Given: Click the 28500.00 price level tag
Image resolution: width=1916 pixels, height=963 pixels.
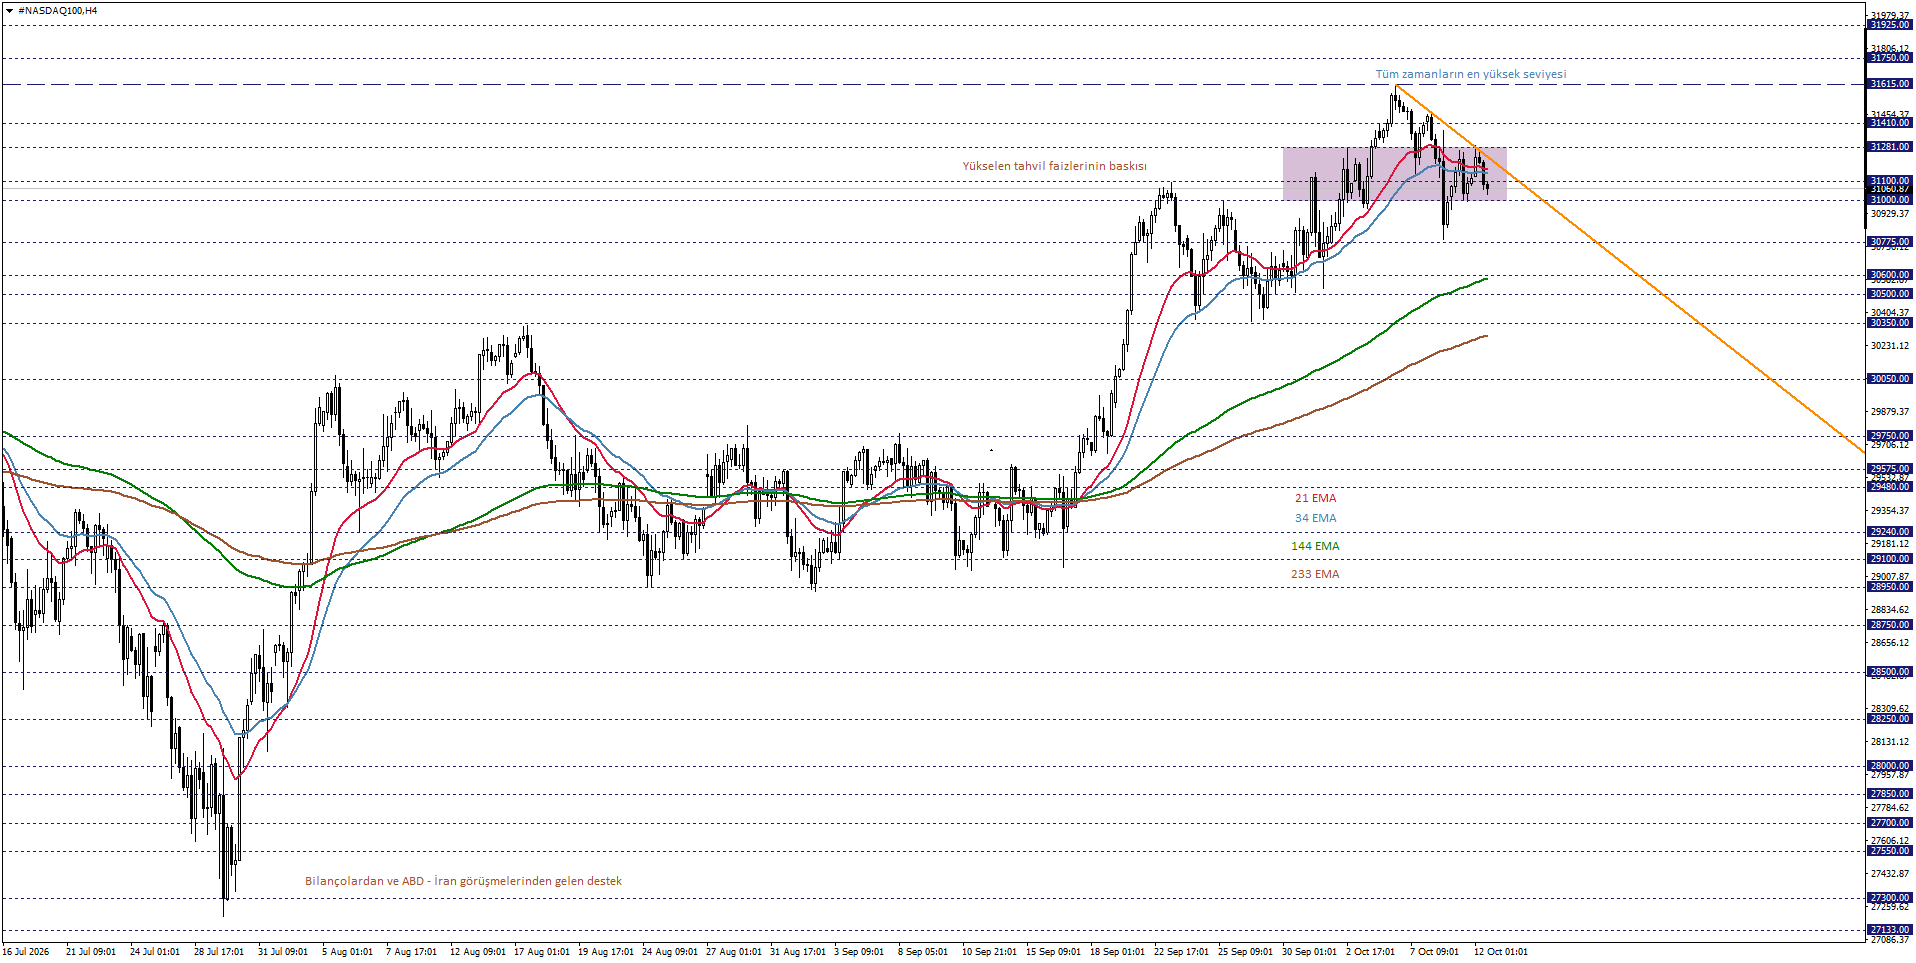Looking at the screenshot, I should point(1889,672).
